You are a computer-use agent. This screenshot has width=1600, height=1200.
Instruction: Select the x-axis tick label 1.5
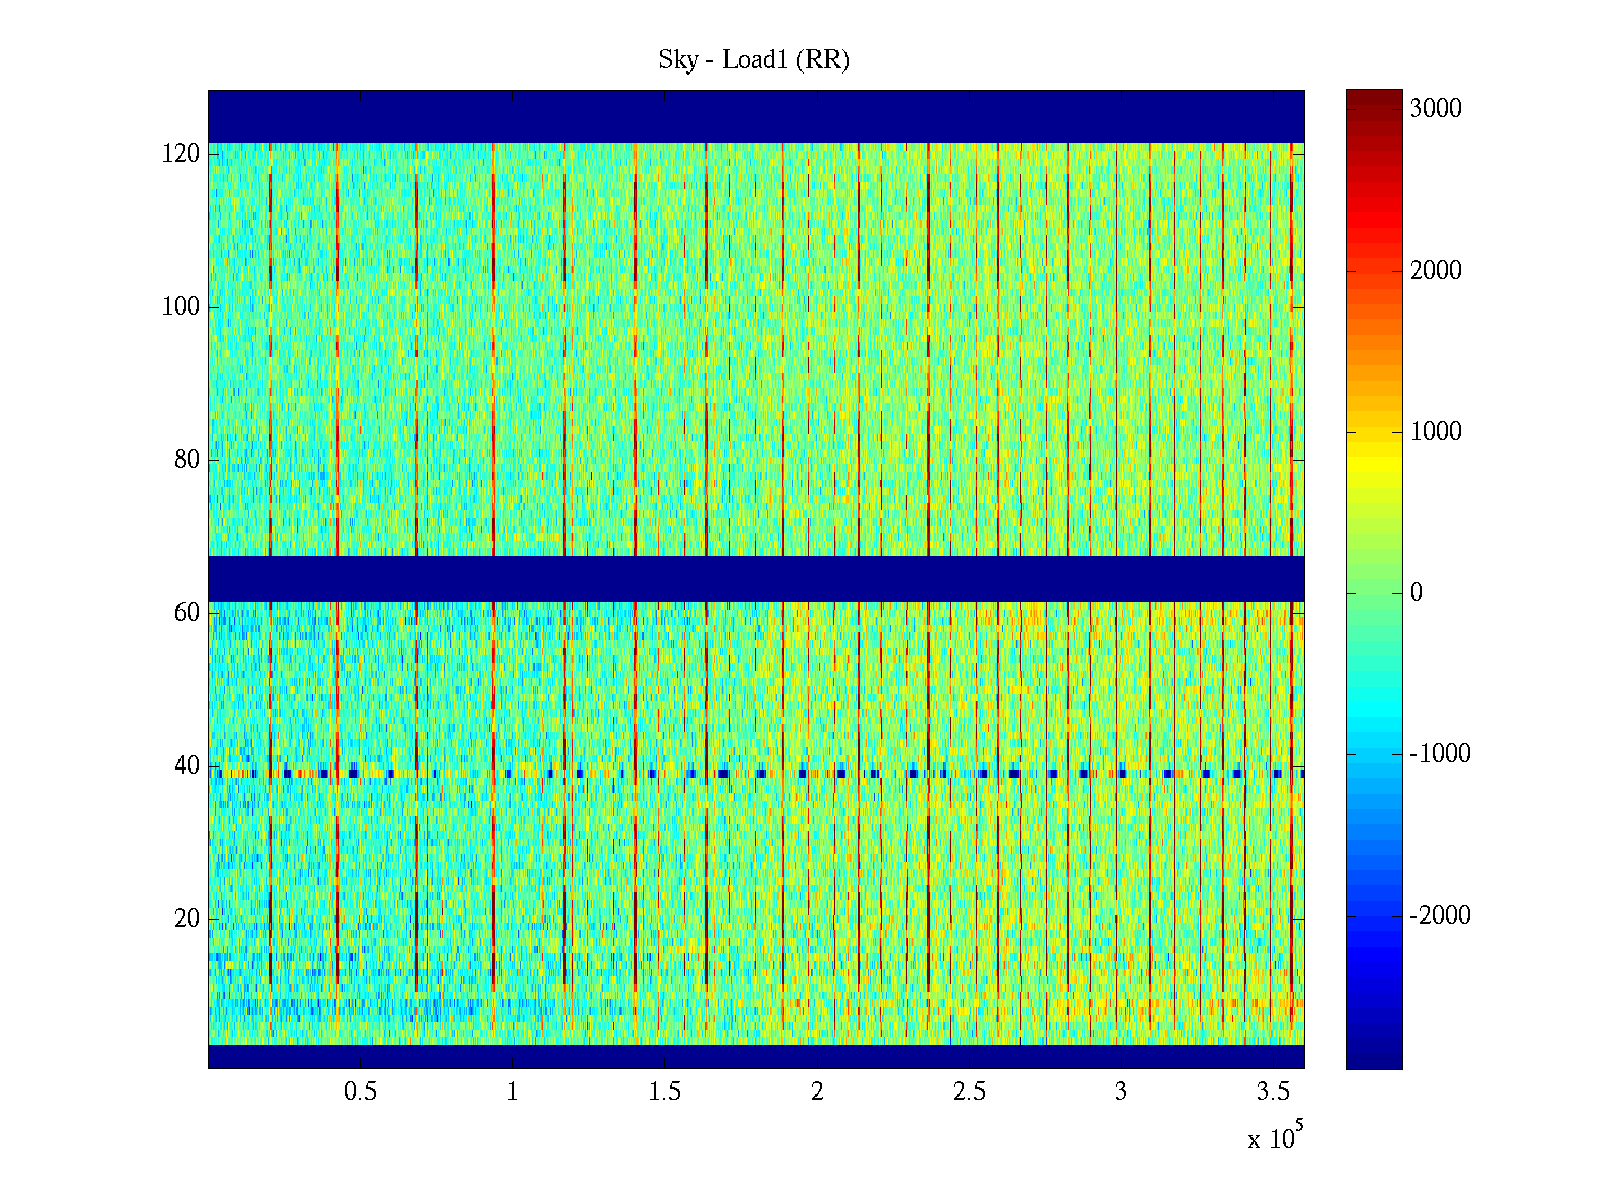[x=664, y=1092]
